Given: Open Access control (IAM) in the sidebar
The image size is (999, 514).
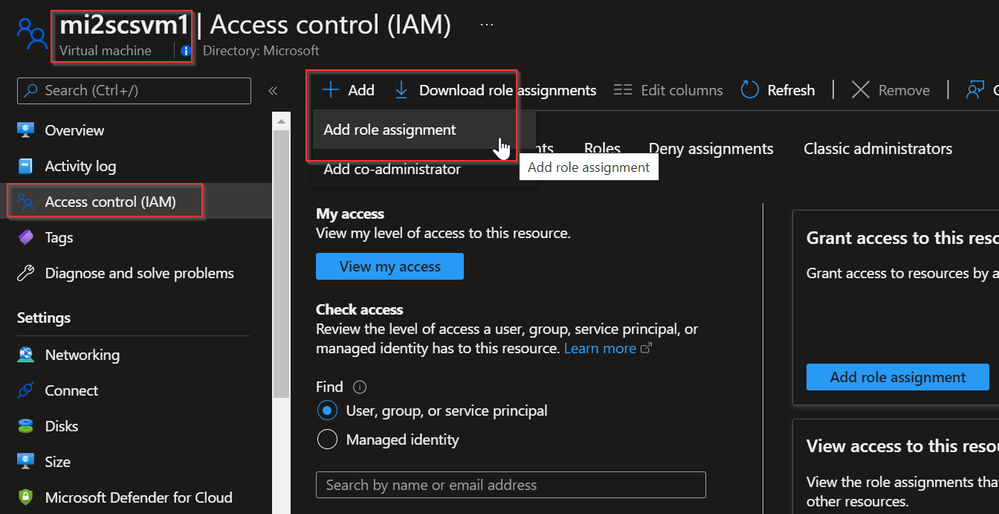Looking at the screenshot, I should coord(136,202).
